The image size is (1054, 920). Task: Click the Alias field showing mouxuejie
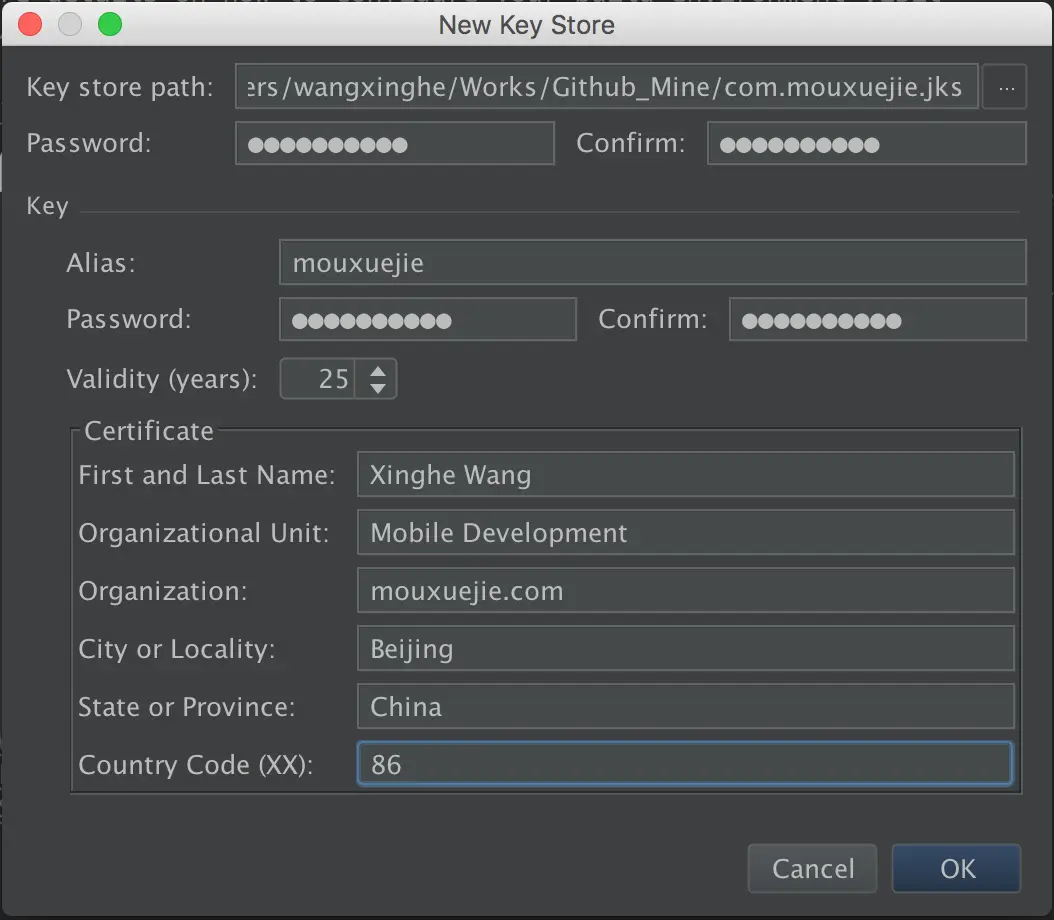[652, 262]
